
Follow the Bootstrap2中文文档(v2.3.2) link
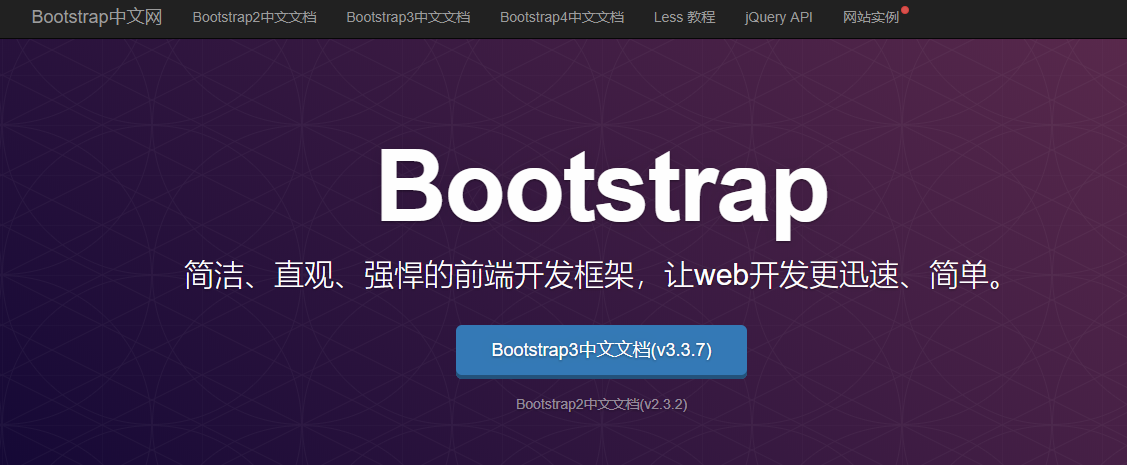tap(602, 404)
